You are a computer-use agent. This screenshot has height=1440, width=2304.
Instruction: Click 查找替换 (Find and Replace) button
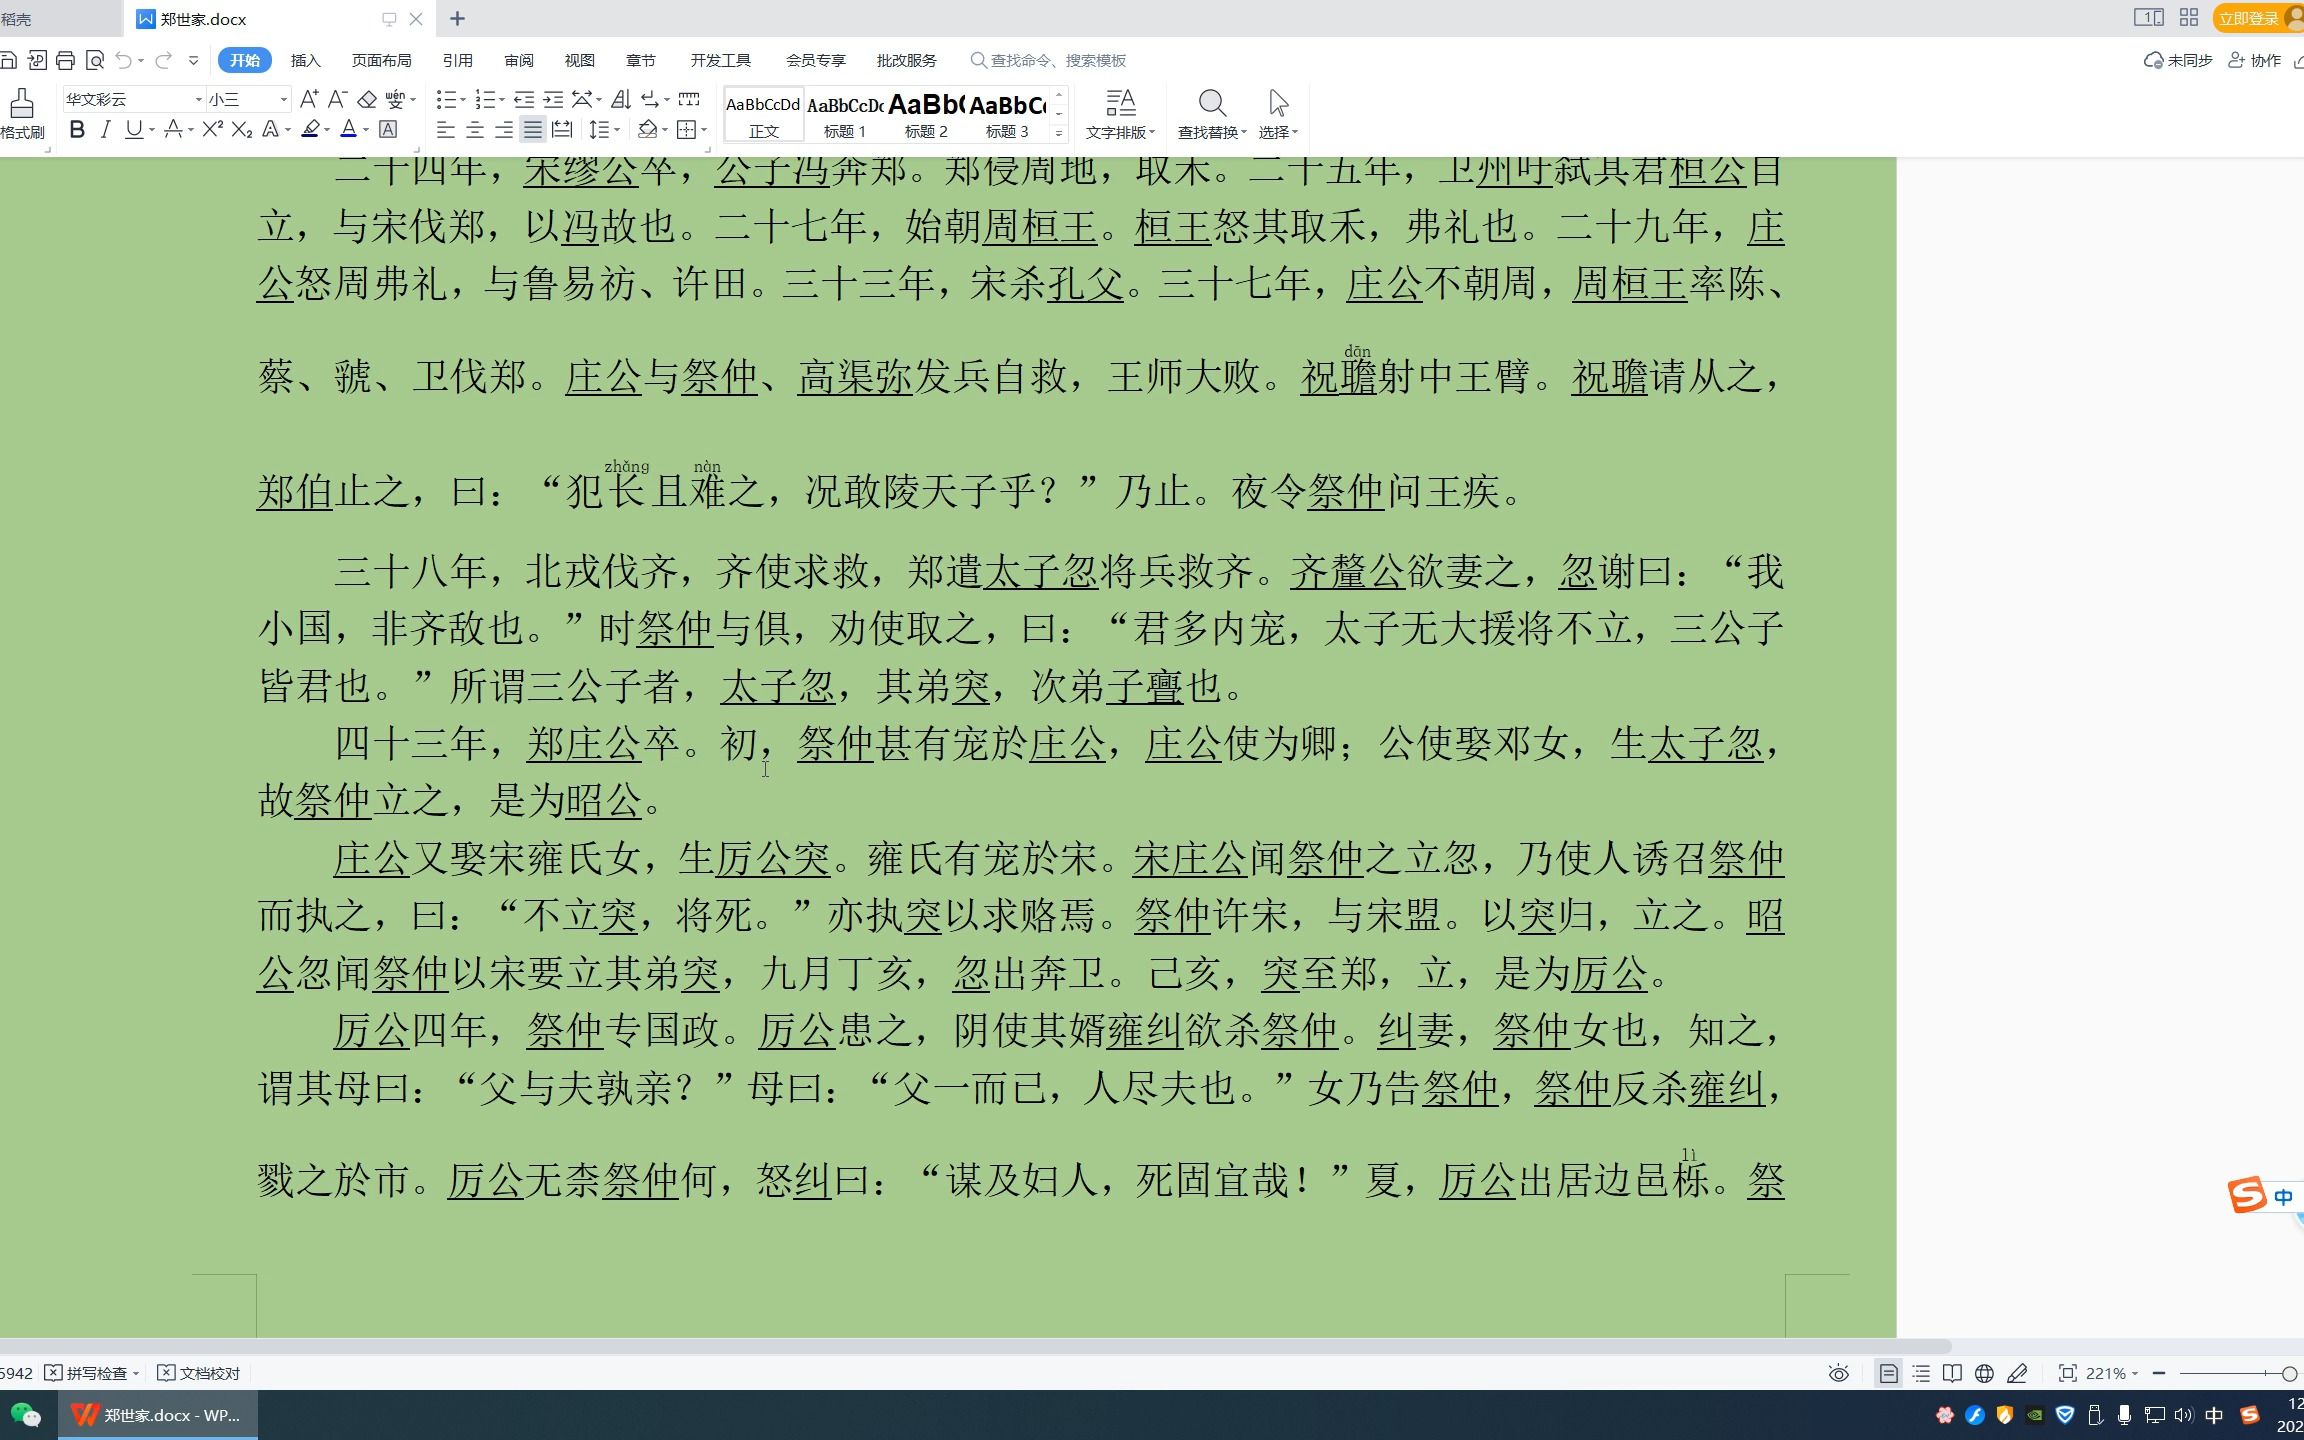pyautogui.click(x=1212, y=115)
